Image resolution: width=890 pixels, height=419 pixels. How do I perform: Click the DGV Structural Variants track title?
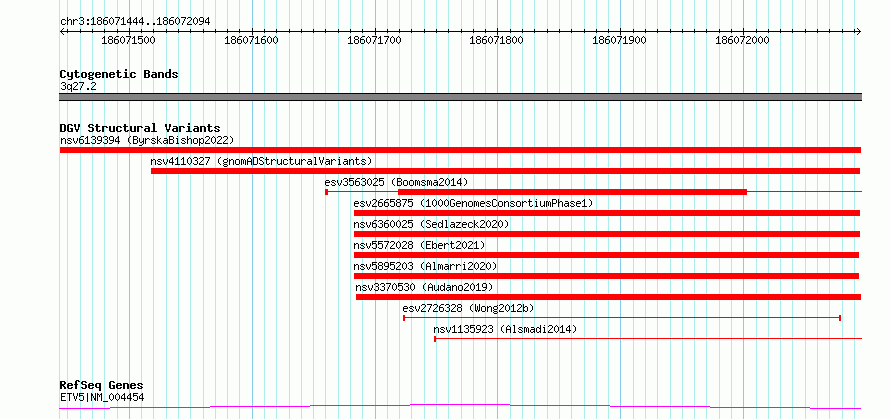pyautogui.click(x=140, y=128)
